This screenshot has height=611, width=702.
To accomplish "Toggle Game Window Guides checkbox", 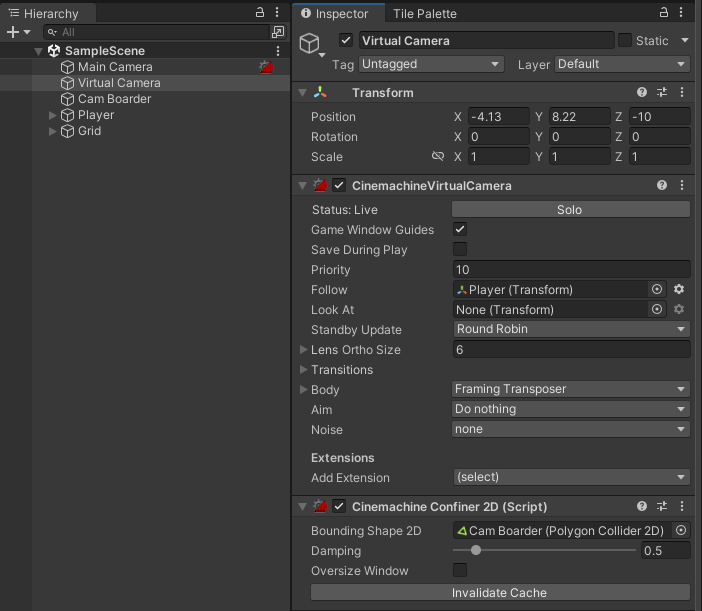I will click(460, 229).
